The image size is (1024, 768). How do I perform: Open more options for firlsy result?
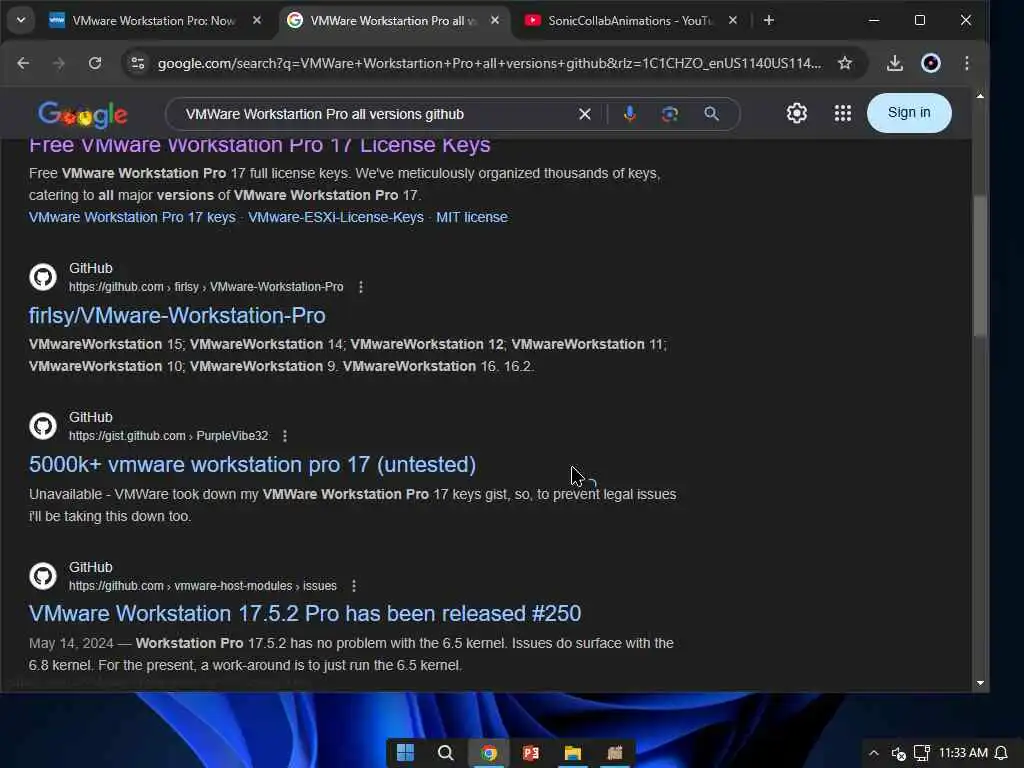coord(360,287)
